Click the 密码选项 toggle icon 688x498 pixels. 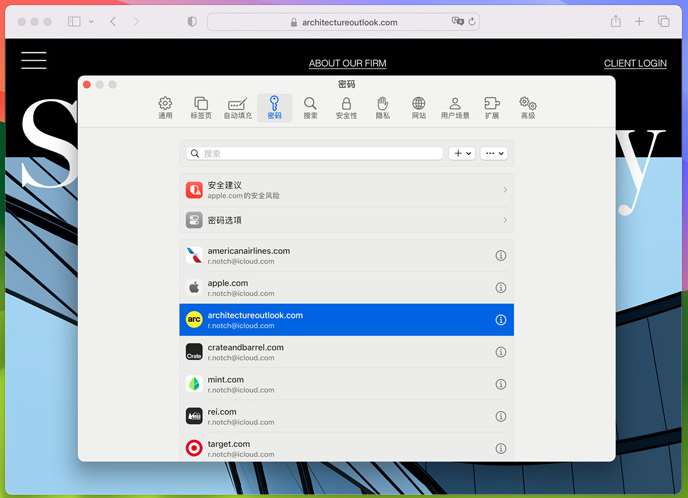pyautogui.click(x=194, y=220)
